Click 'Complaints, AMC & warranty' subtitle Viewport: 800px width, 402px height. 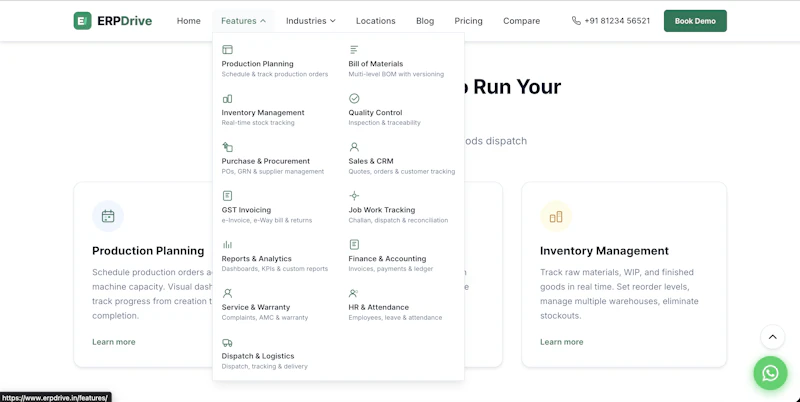click(x=265, y=317)
